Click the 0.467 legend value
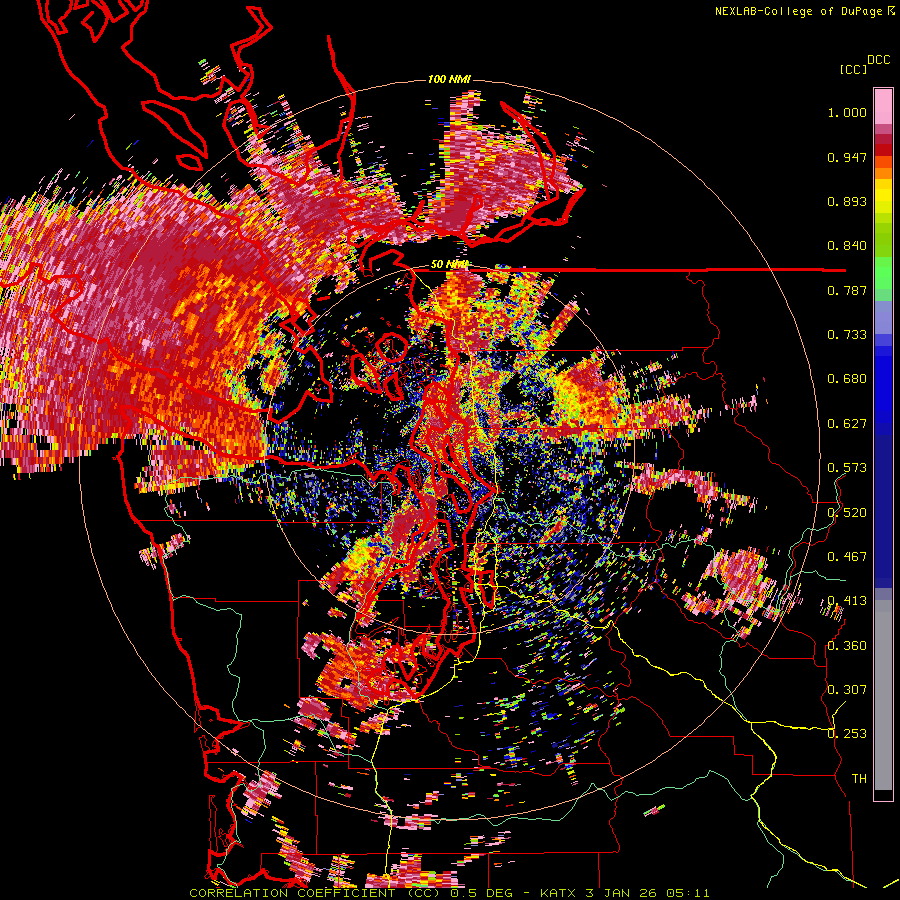 point(847,557)
